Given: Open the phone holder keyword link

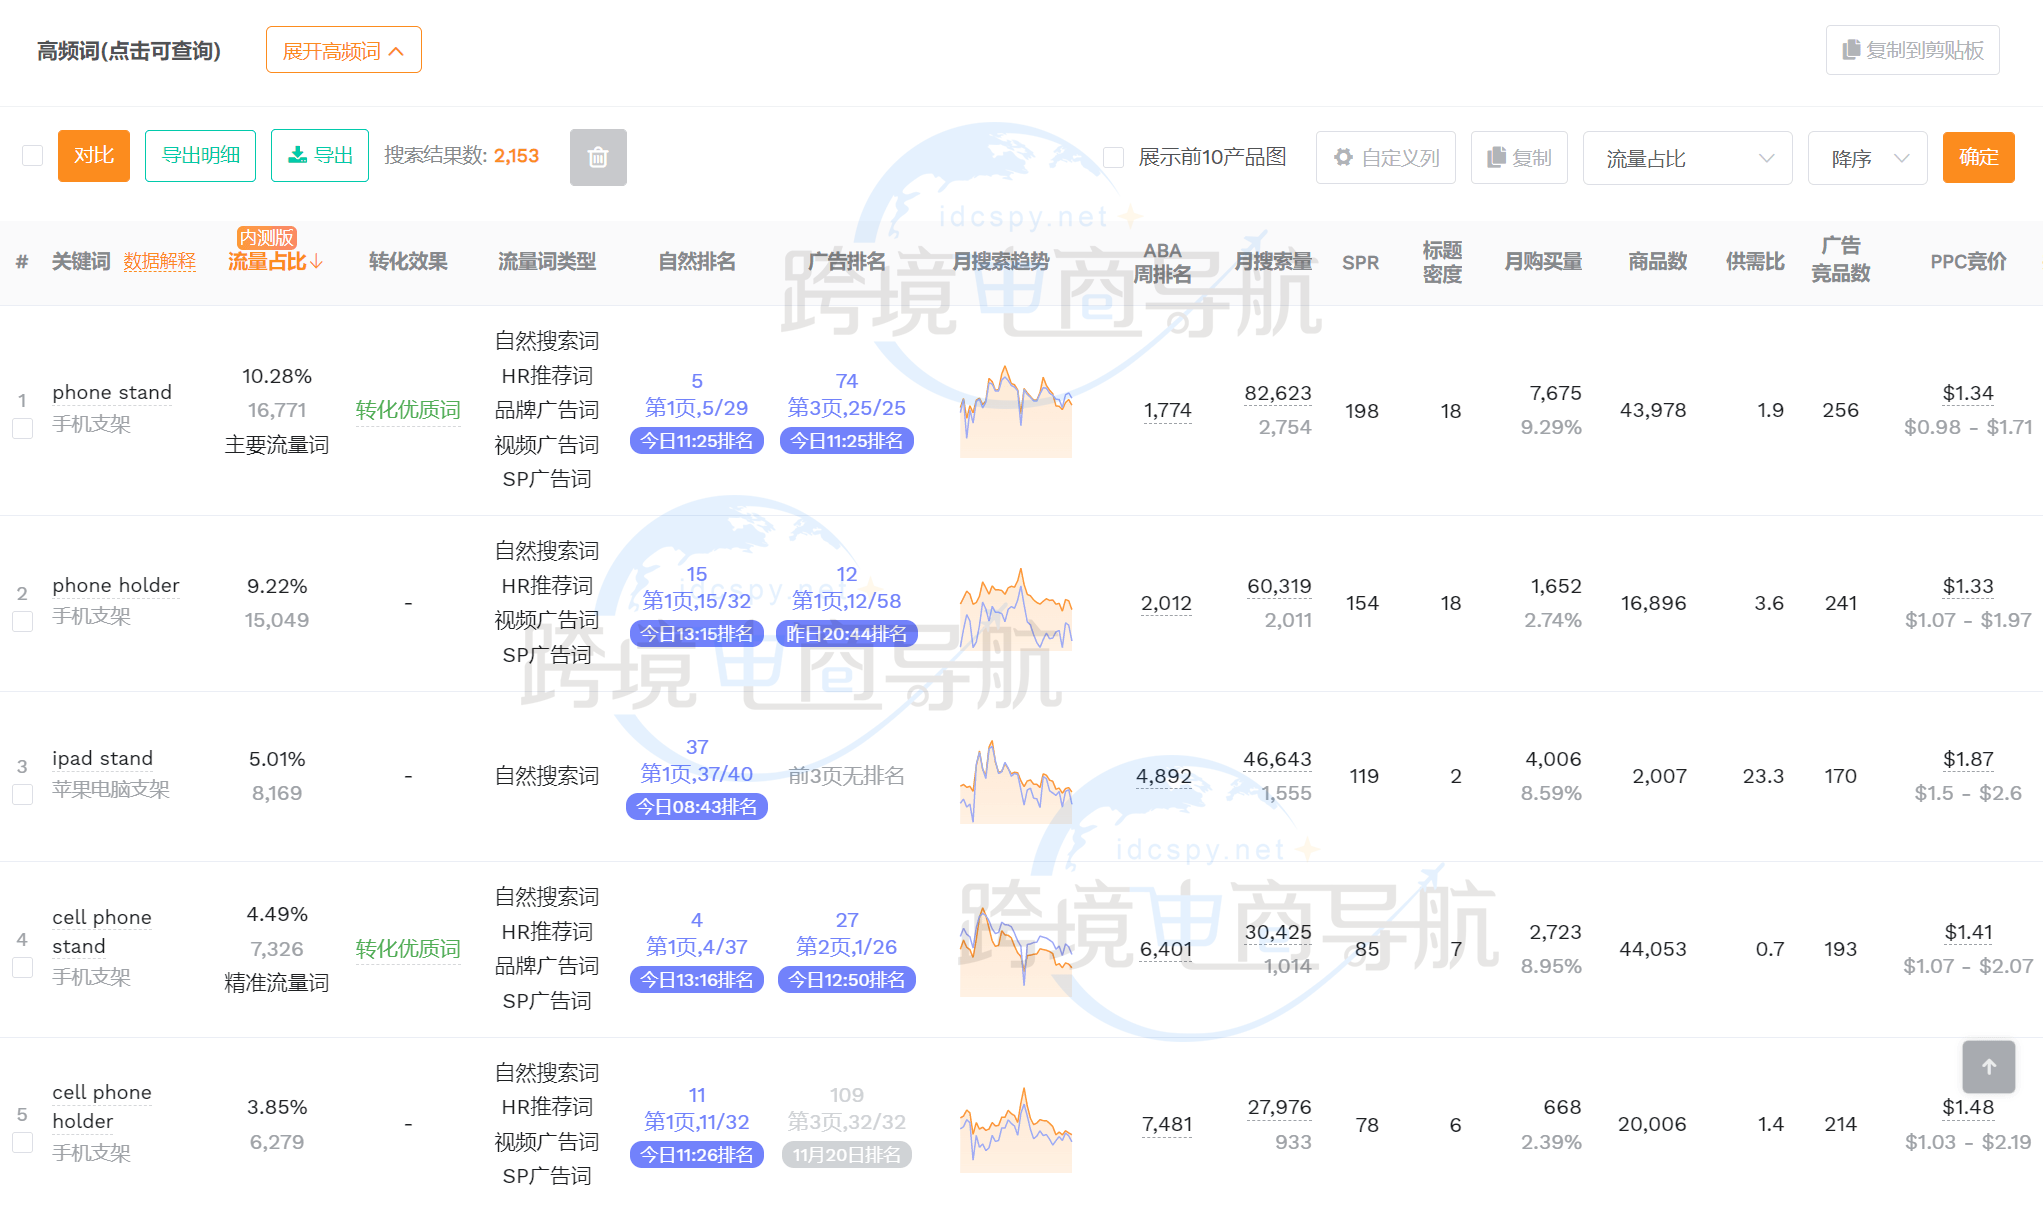Looking at the screenshot, I should 116,585.
